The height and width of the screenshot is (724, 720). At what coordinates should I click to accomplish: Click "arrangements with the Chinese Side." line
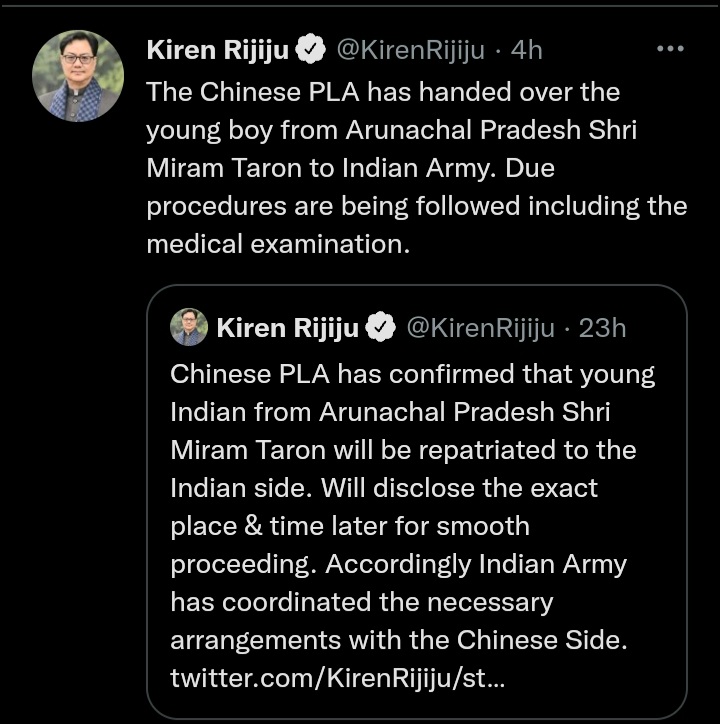[x=399, y=640]
